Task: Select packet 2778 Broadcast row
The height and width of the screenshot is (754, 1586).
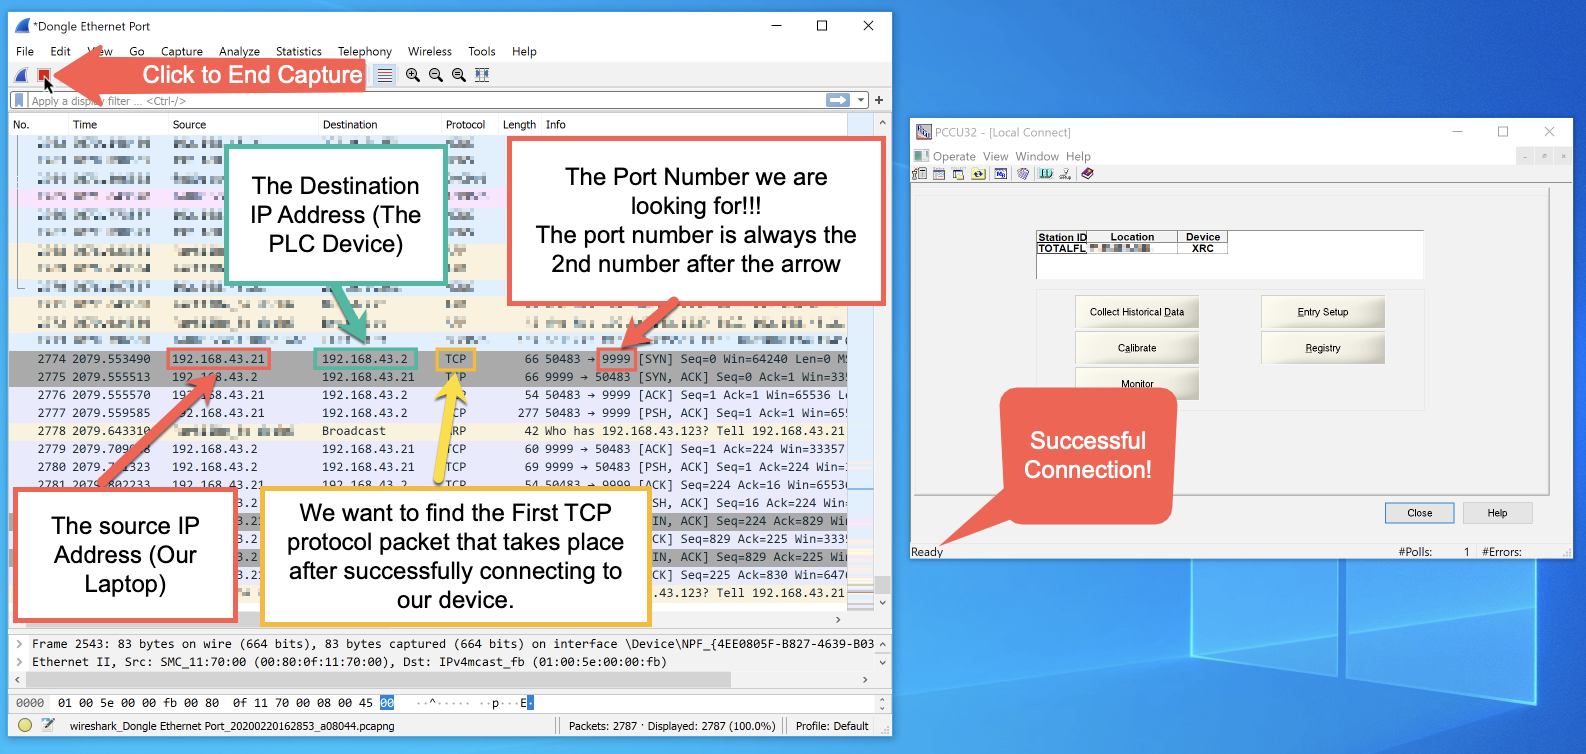Action: (428, 431)
